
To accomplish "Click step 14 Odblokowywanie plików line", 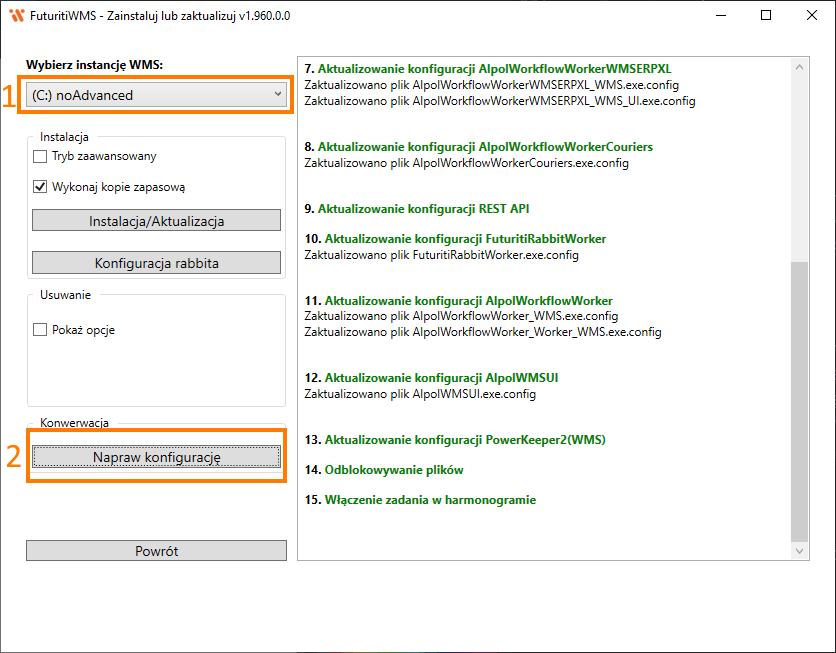I will click(384, 469).
